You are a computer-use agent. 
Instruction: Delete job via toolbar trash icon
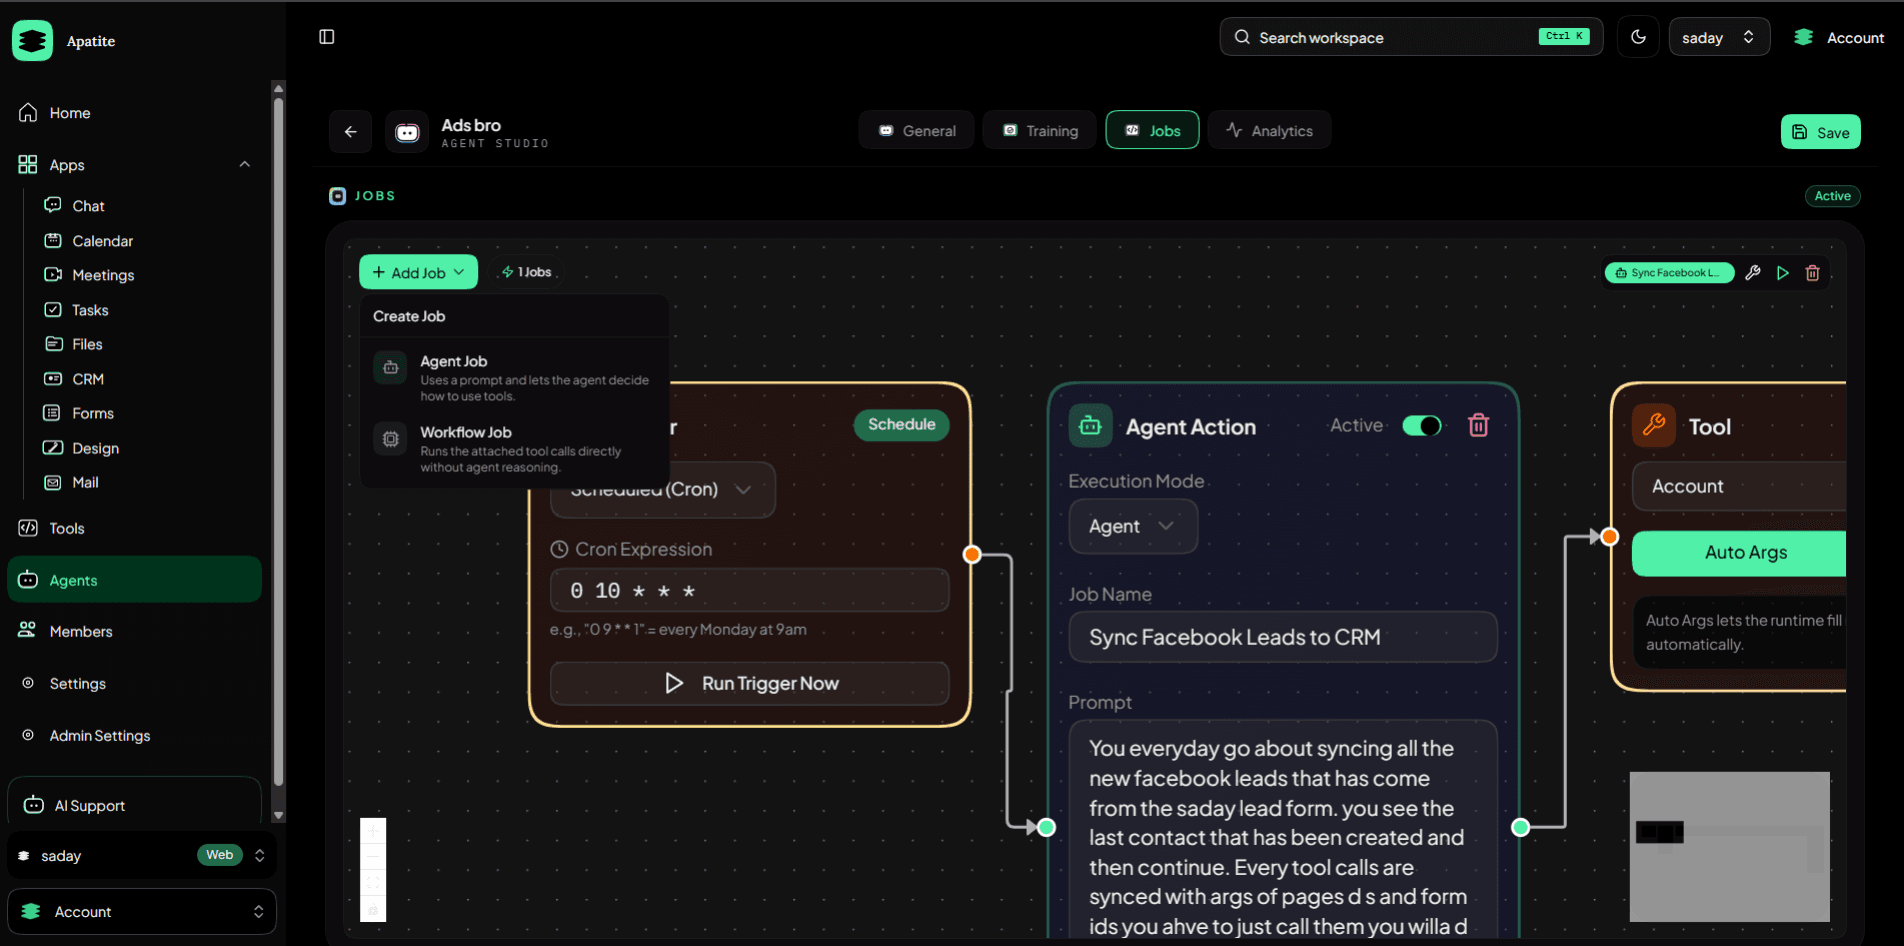[1812, 273]
